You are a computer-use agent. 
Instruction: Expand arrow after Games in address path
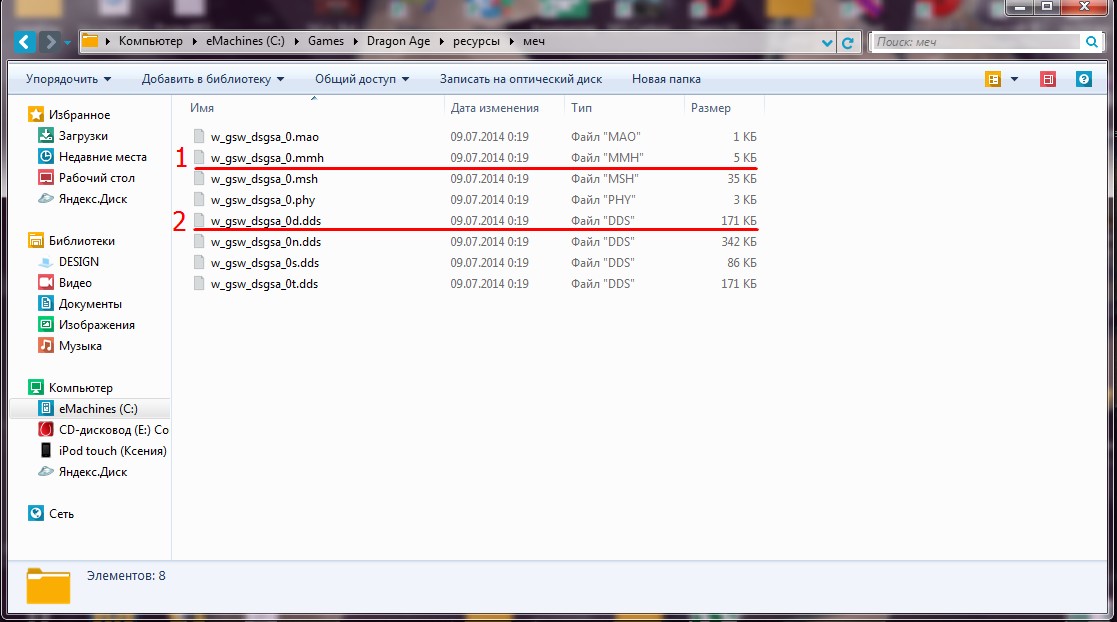point(355,41)
